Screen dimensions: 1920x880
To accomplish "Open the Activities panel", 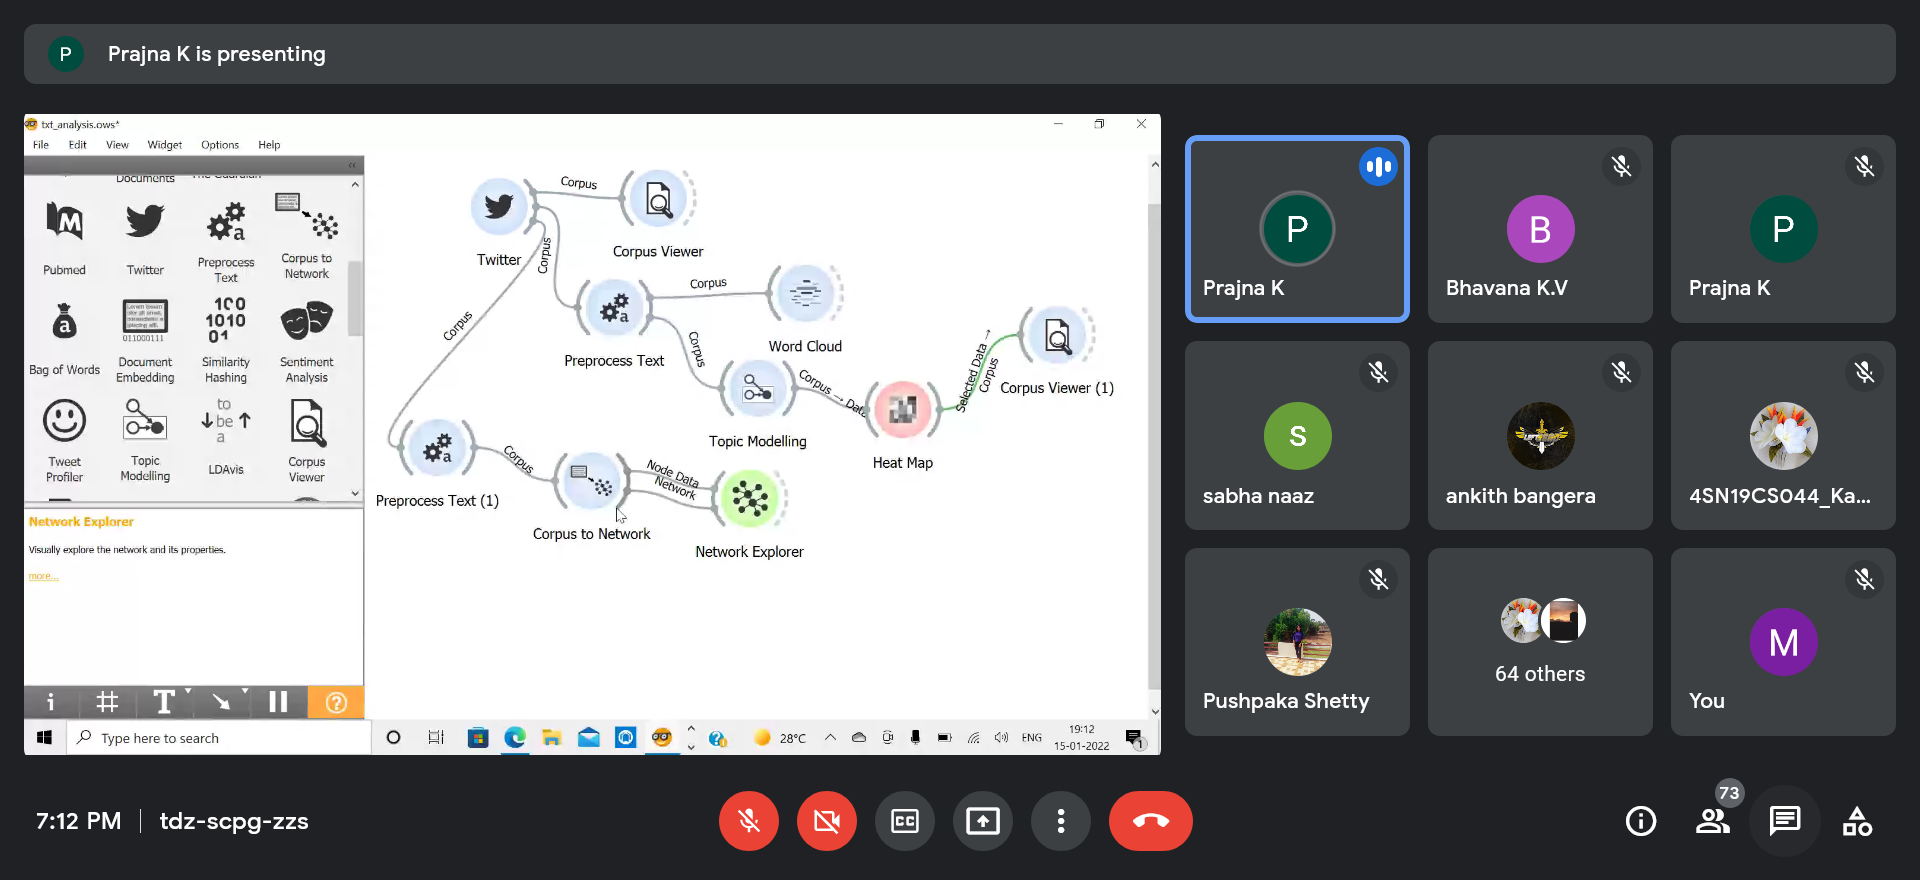I will 1857,821.
